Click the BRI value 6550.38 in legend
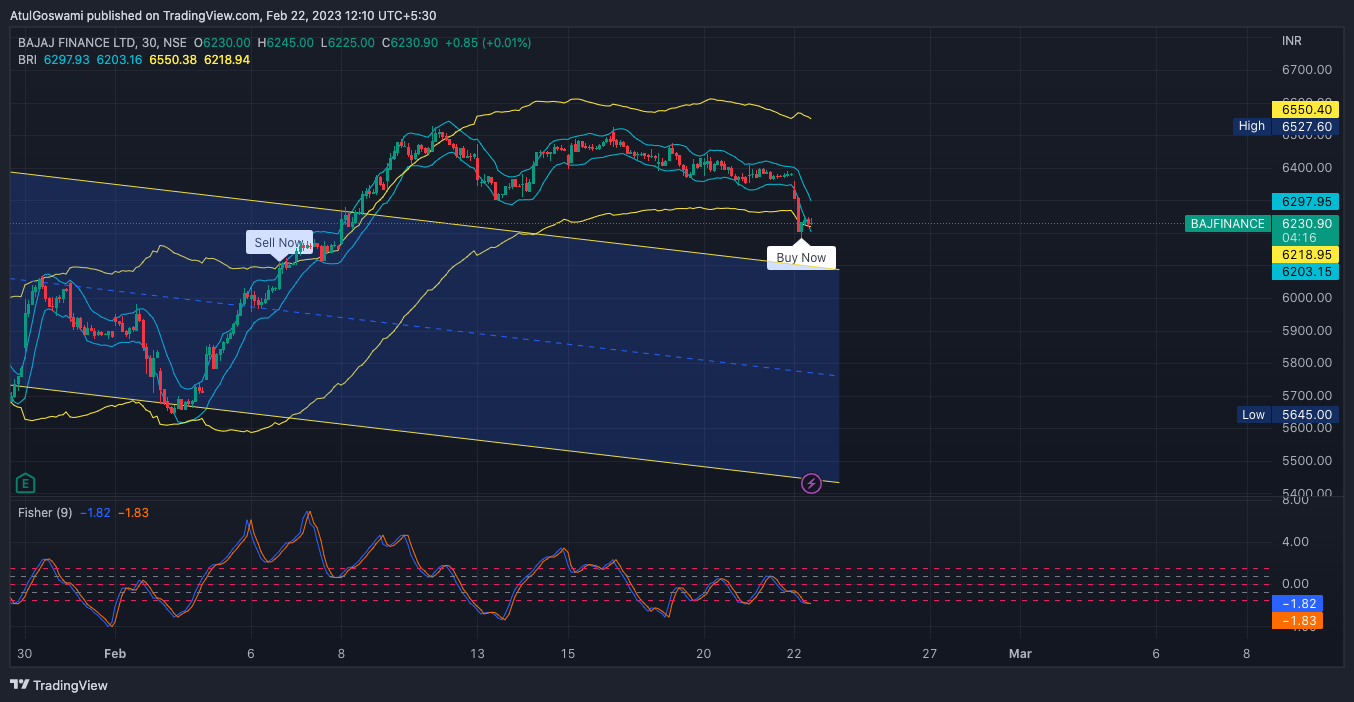This screenshot has height=702, width=1354. point(173,60)
